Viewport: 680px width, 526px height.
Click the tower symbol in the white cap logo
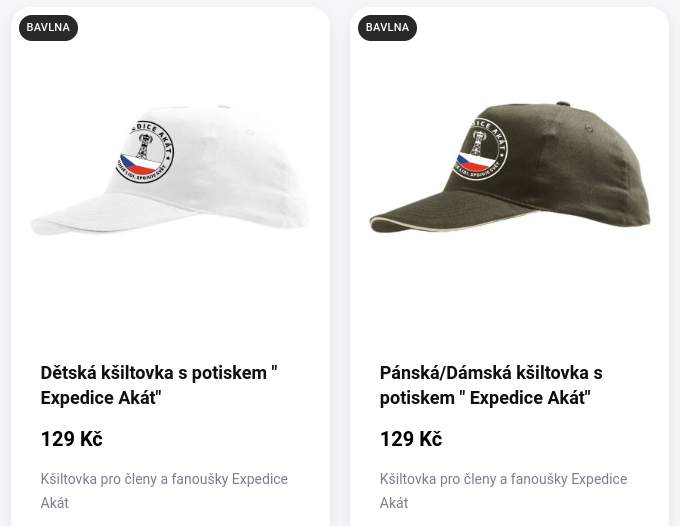click(x=143, y=146)
